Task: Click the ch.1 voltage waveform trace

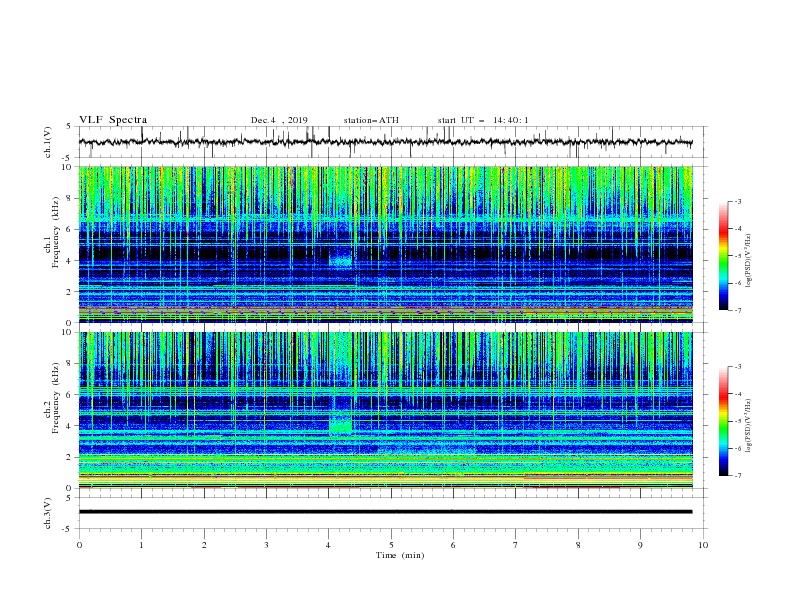Action: (385, 142)
